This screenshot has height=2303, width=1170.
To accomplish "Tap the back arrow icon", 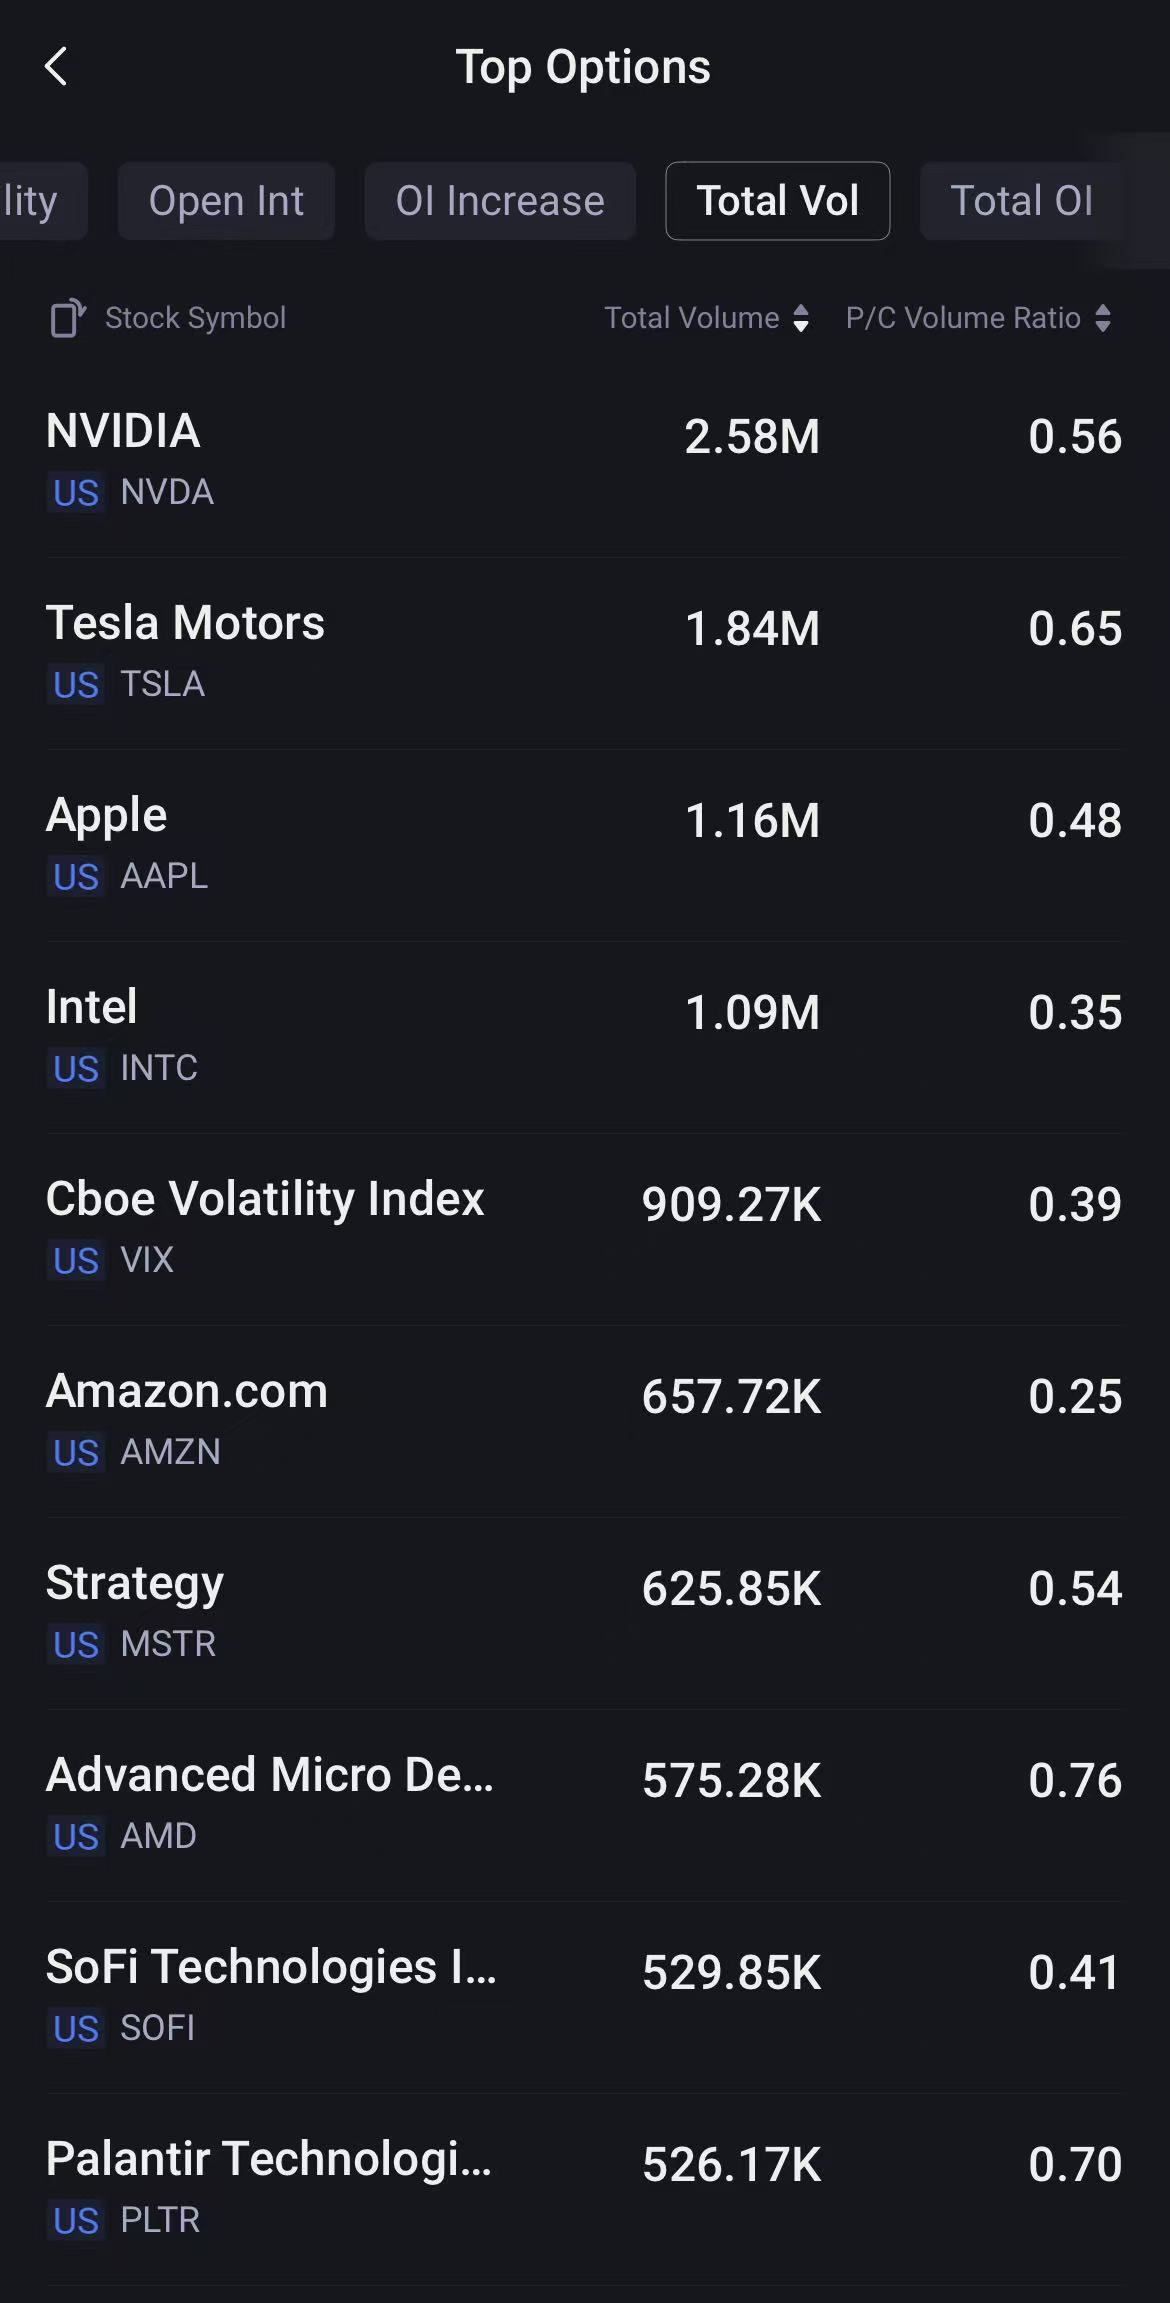I will pyautogui.click(x=57, y=67).
